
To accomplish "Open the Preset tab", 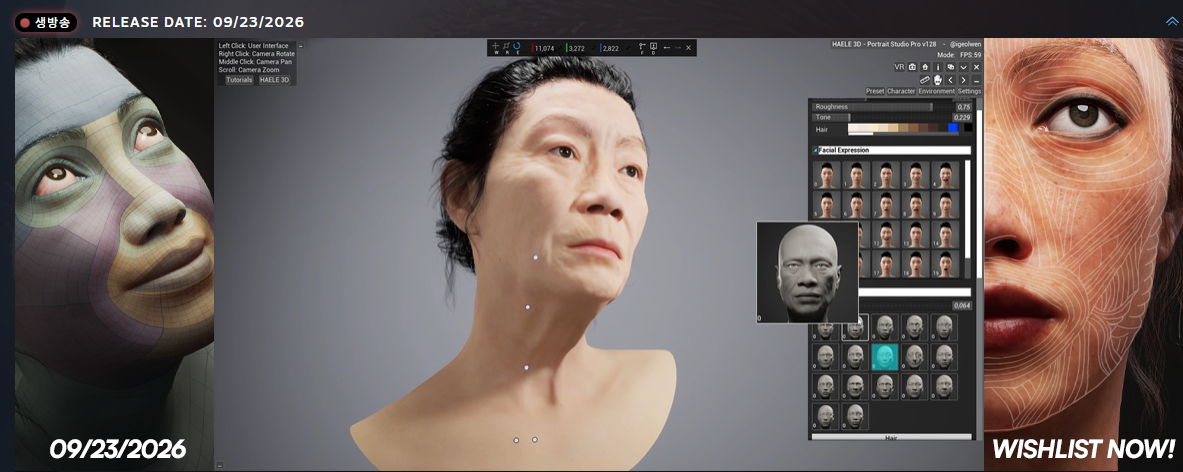I will 875,91.
